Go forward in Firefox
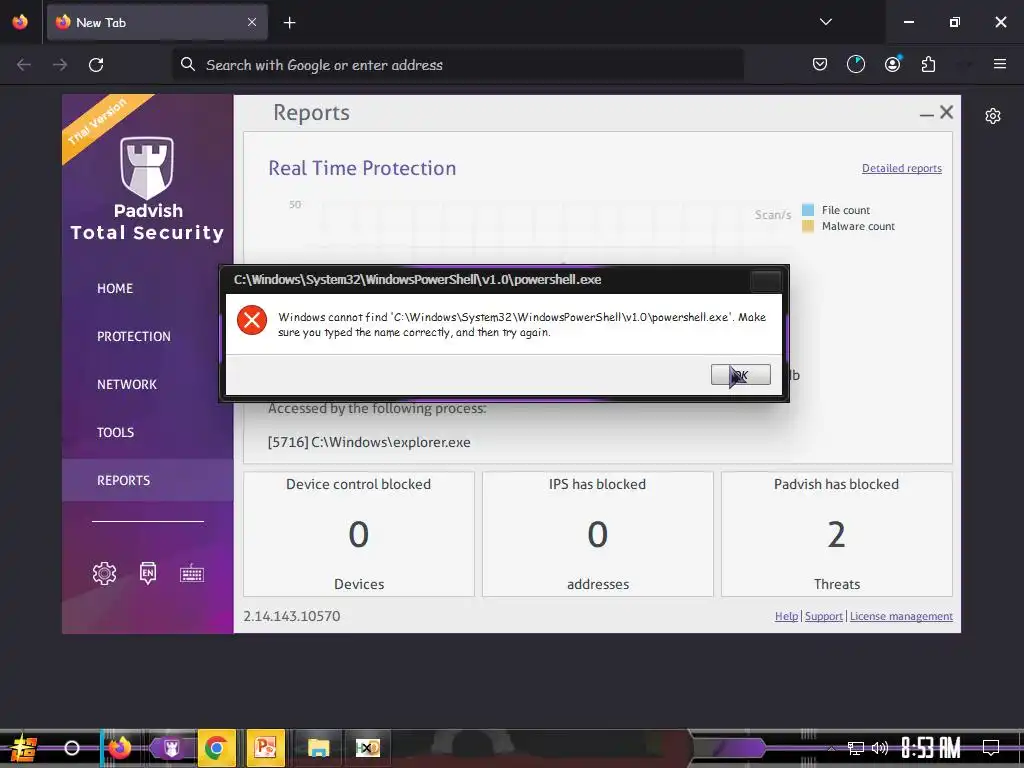Image resolution: width=1024 pixels, height=768 pixels. pos(60,65)
